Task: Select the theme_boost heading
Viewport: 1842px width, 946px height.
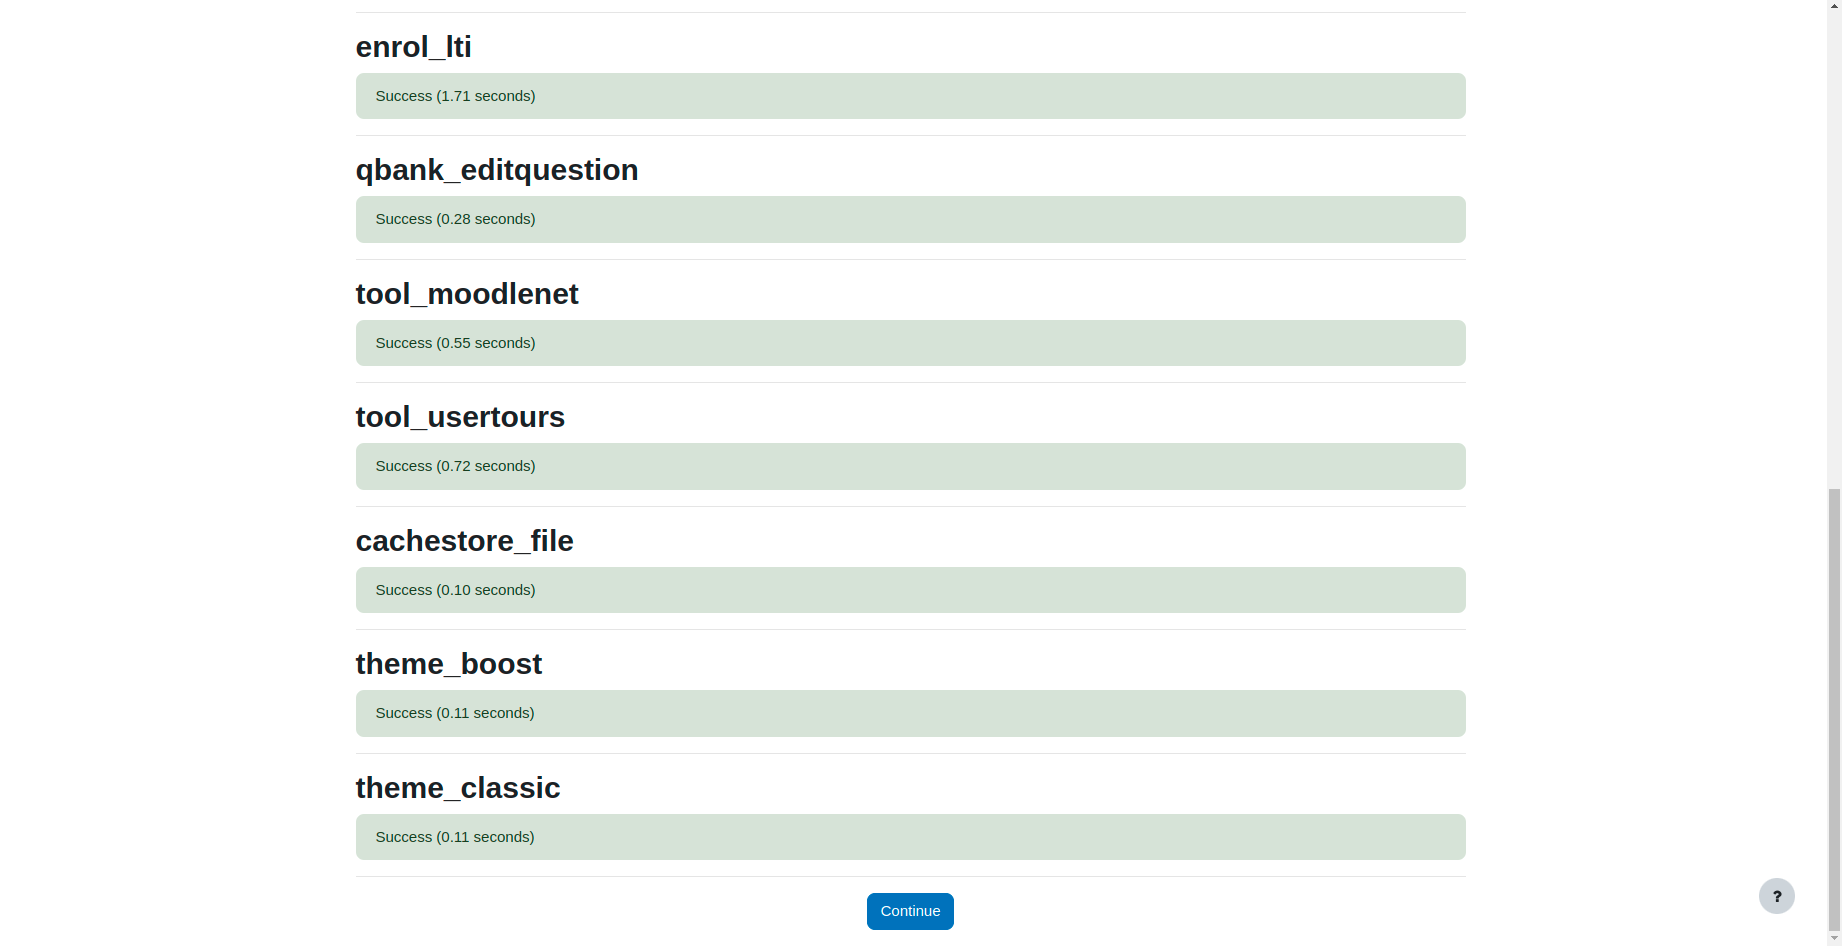Action: (x=448, y=664)
